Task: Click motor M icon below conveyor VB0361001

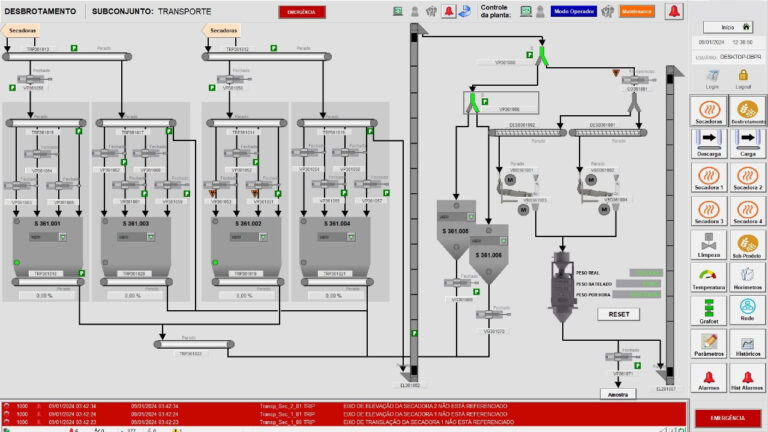Action: point(523,210)
